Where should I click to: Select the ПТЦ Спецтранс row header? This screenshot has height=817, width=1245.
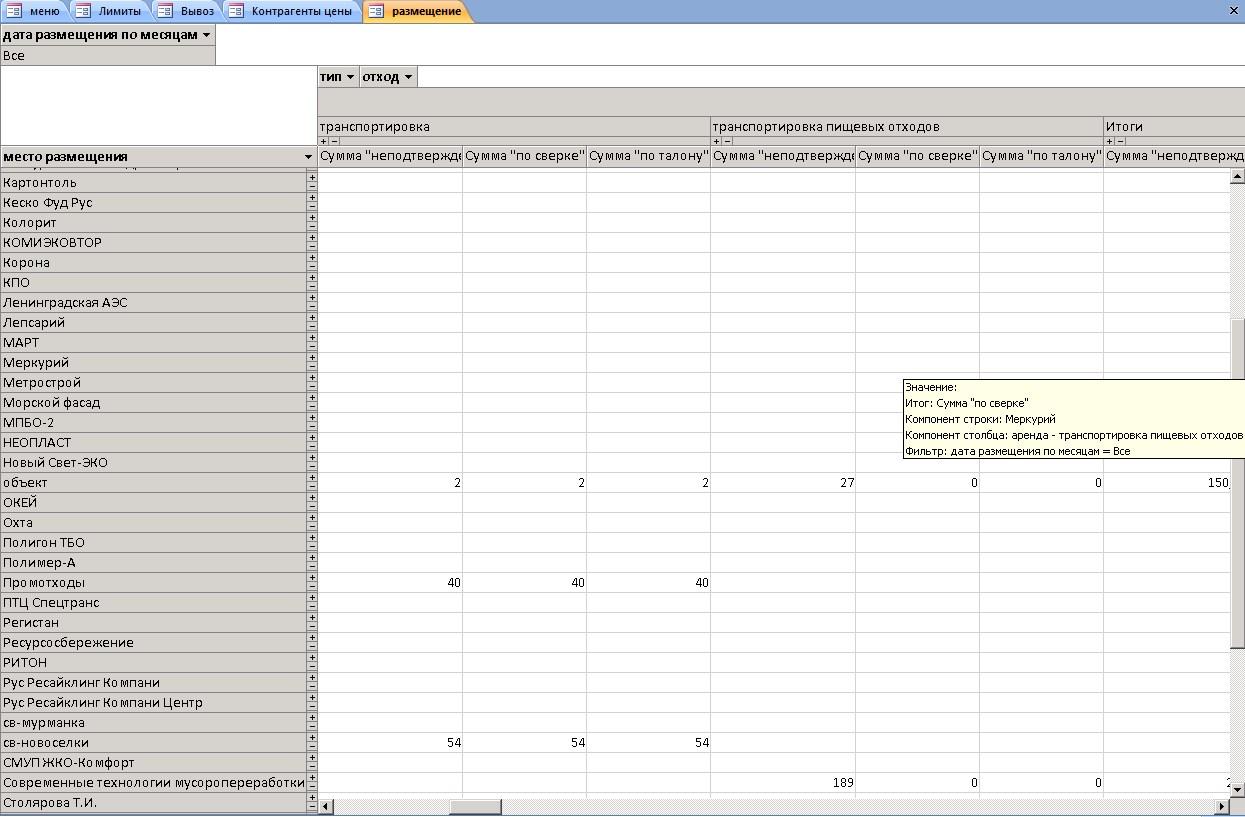click(x=154, y=603)
